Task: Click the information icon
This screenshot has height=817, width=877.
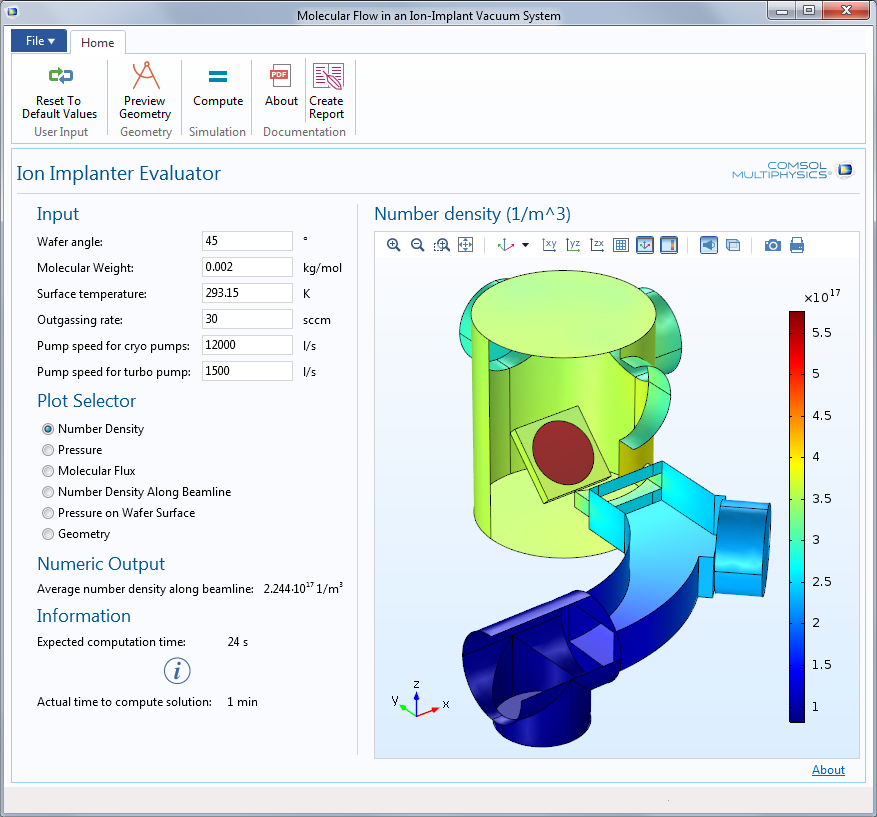Action: [177, 670]
